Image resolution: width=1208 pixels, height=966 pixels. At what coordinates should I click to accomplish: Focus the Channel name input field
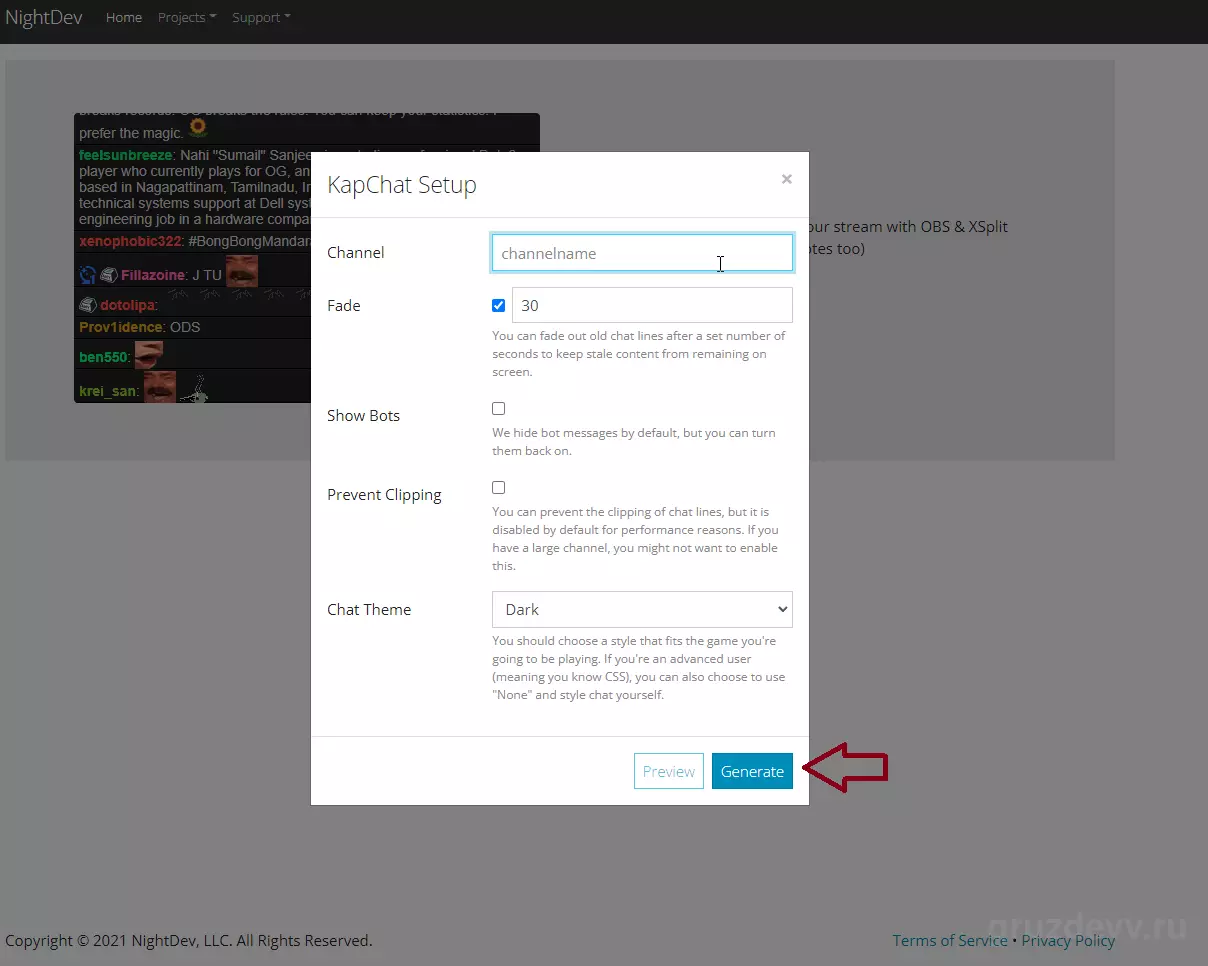coord(642,253)
